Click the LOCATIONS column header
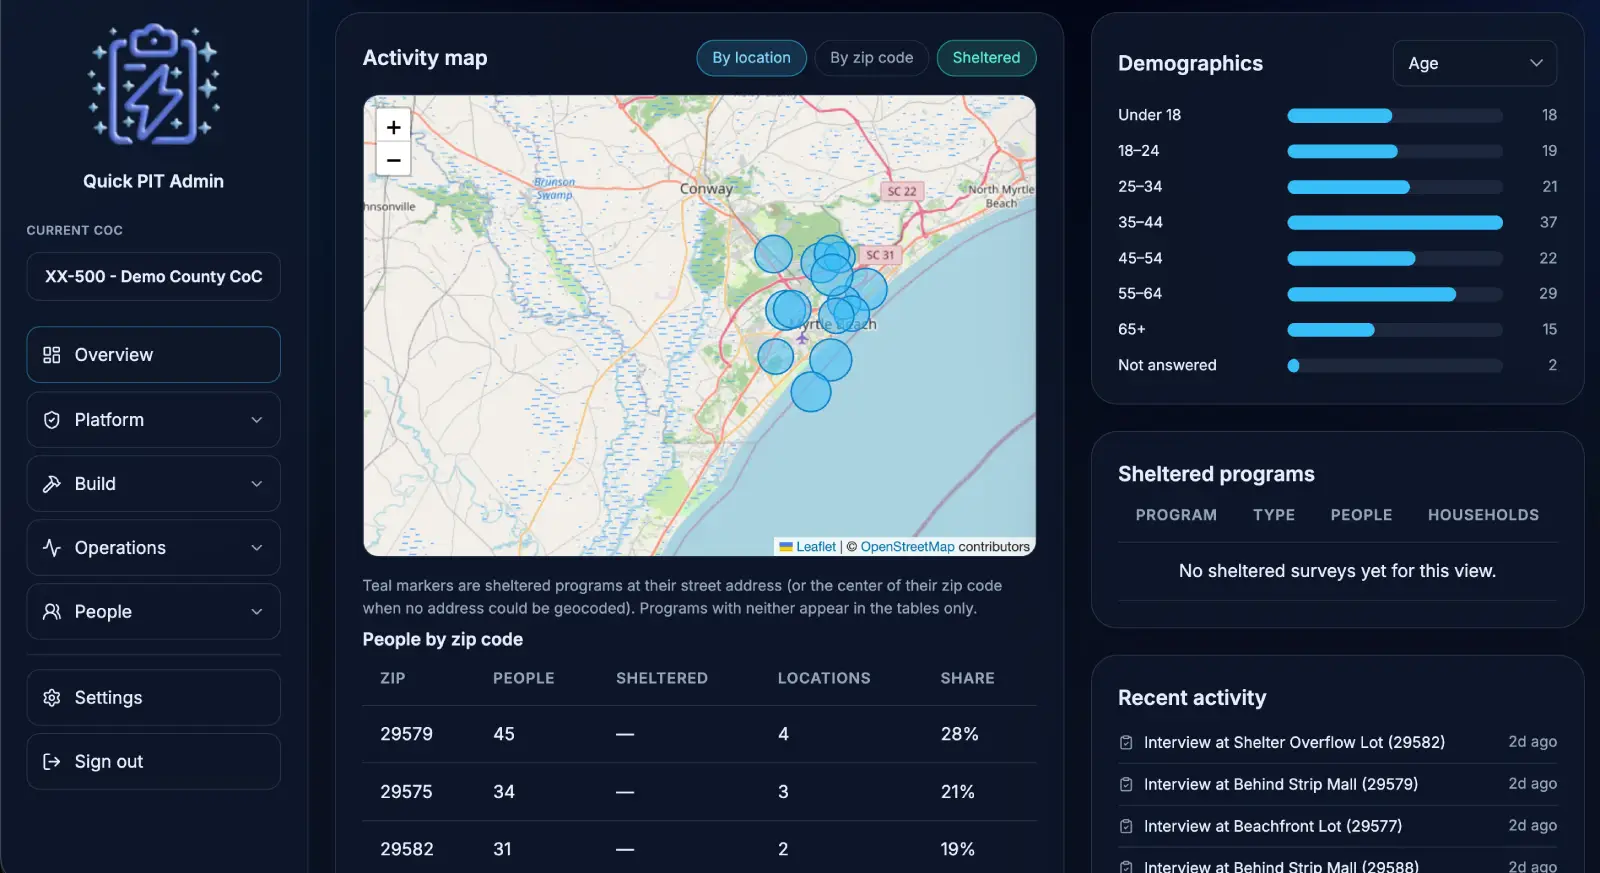This screenshot has height=873, width=1600. [824, 678]
